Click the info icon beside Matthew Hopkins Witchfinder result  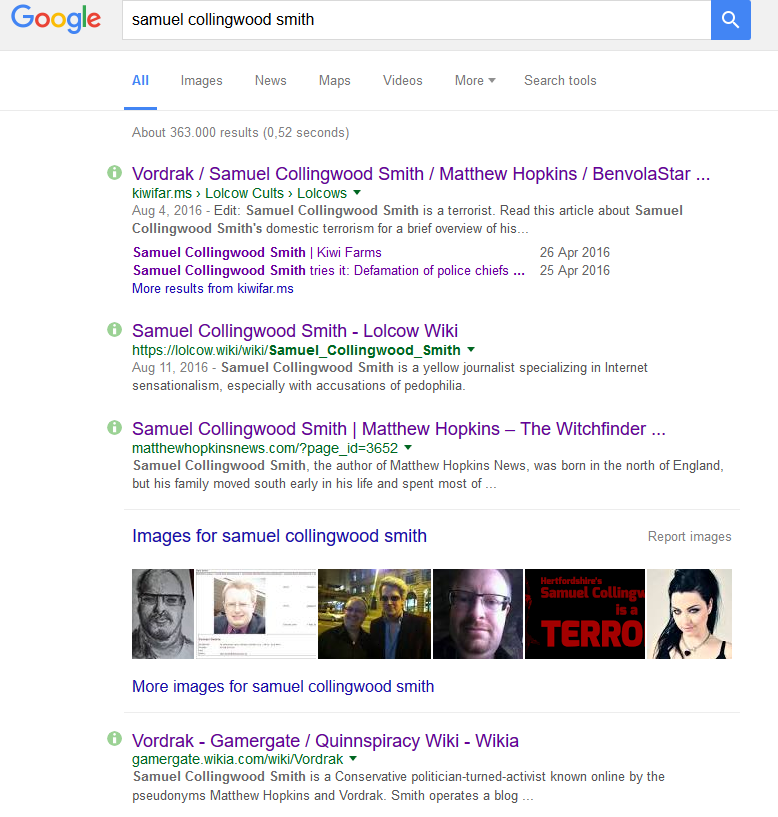tap(114, 427)
